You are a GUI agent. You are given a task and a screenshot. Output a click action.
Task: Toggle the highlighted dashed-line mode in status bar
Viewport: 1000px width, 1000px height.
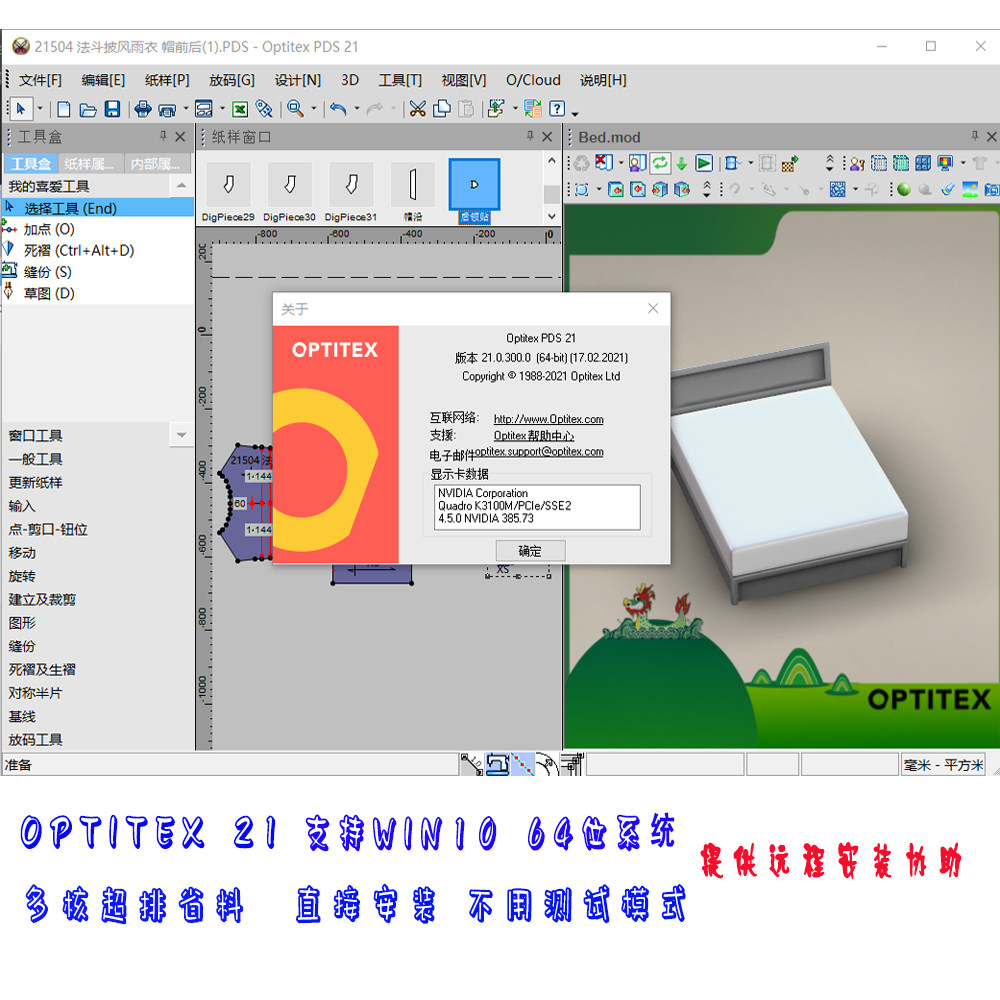pyautogui.click(x=522, y=764)
